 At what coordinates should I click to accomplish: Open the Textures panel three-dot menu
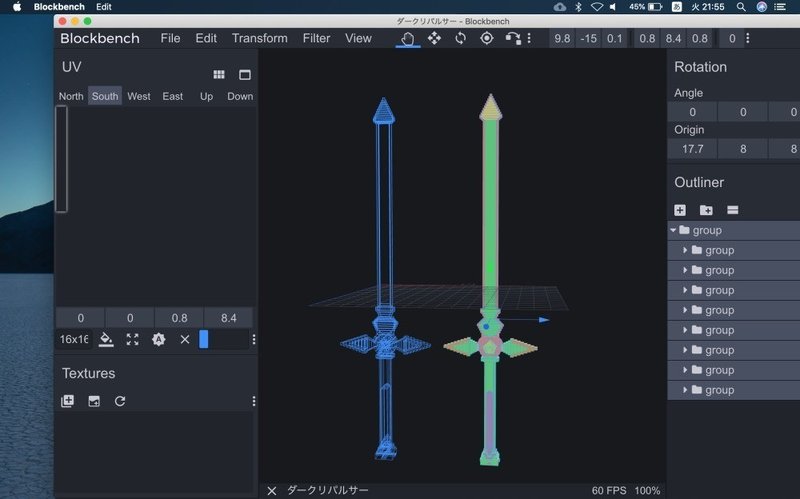[254, 401]
